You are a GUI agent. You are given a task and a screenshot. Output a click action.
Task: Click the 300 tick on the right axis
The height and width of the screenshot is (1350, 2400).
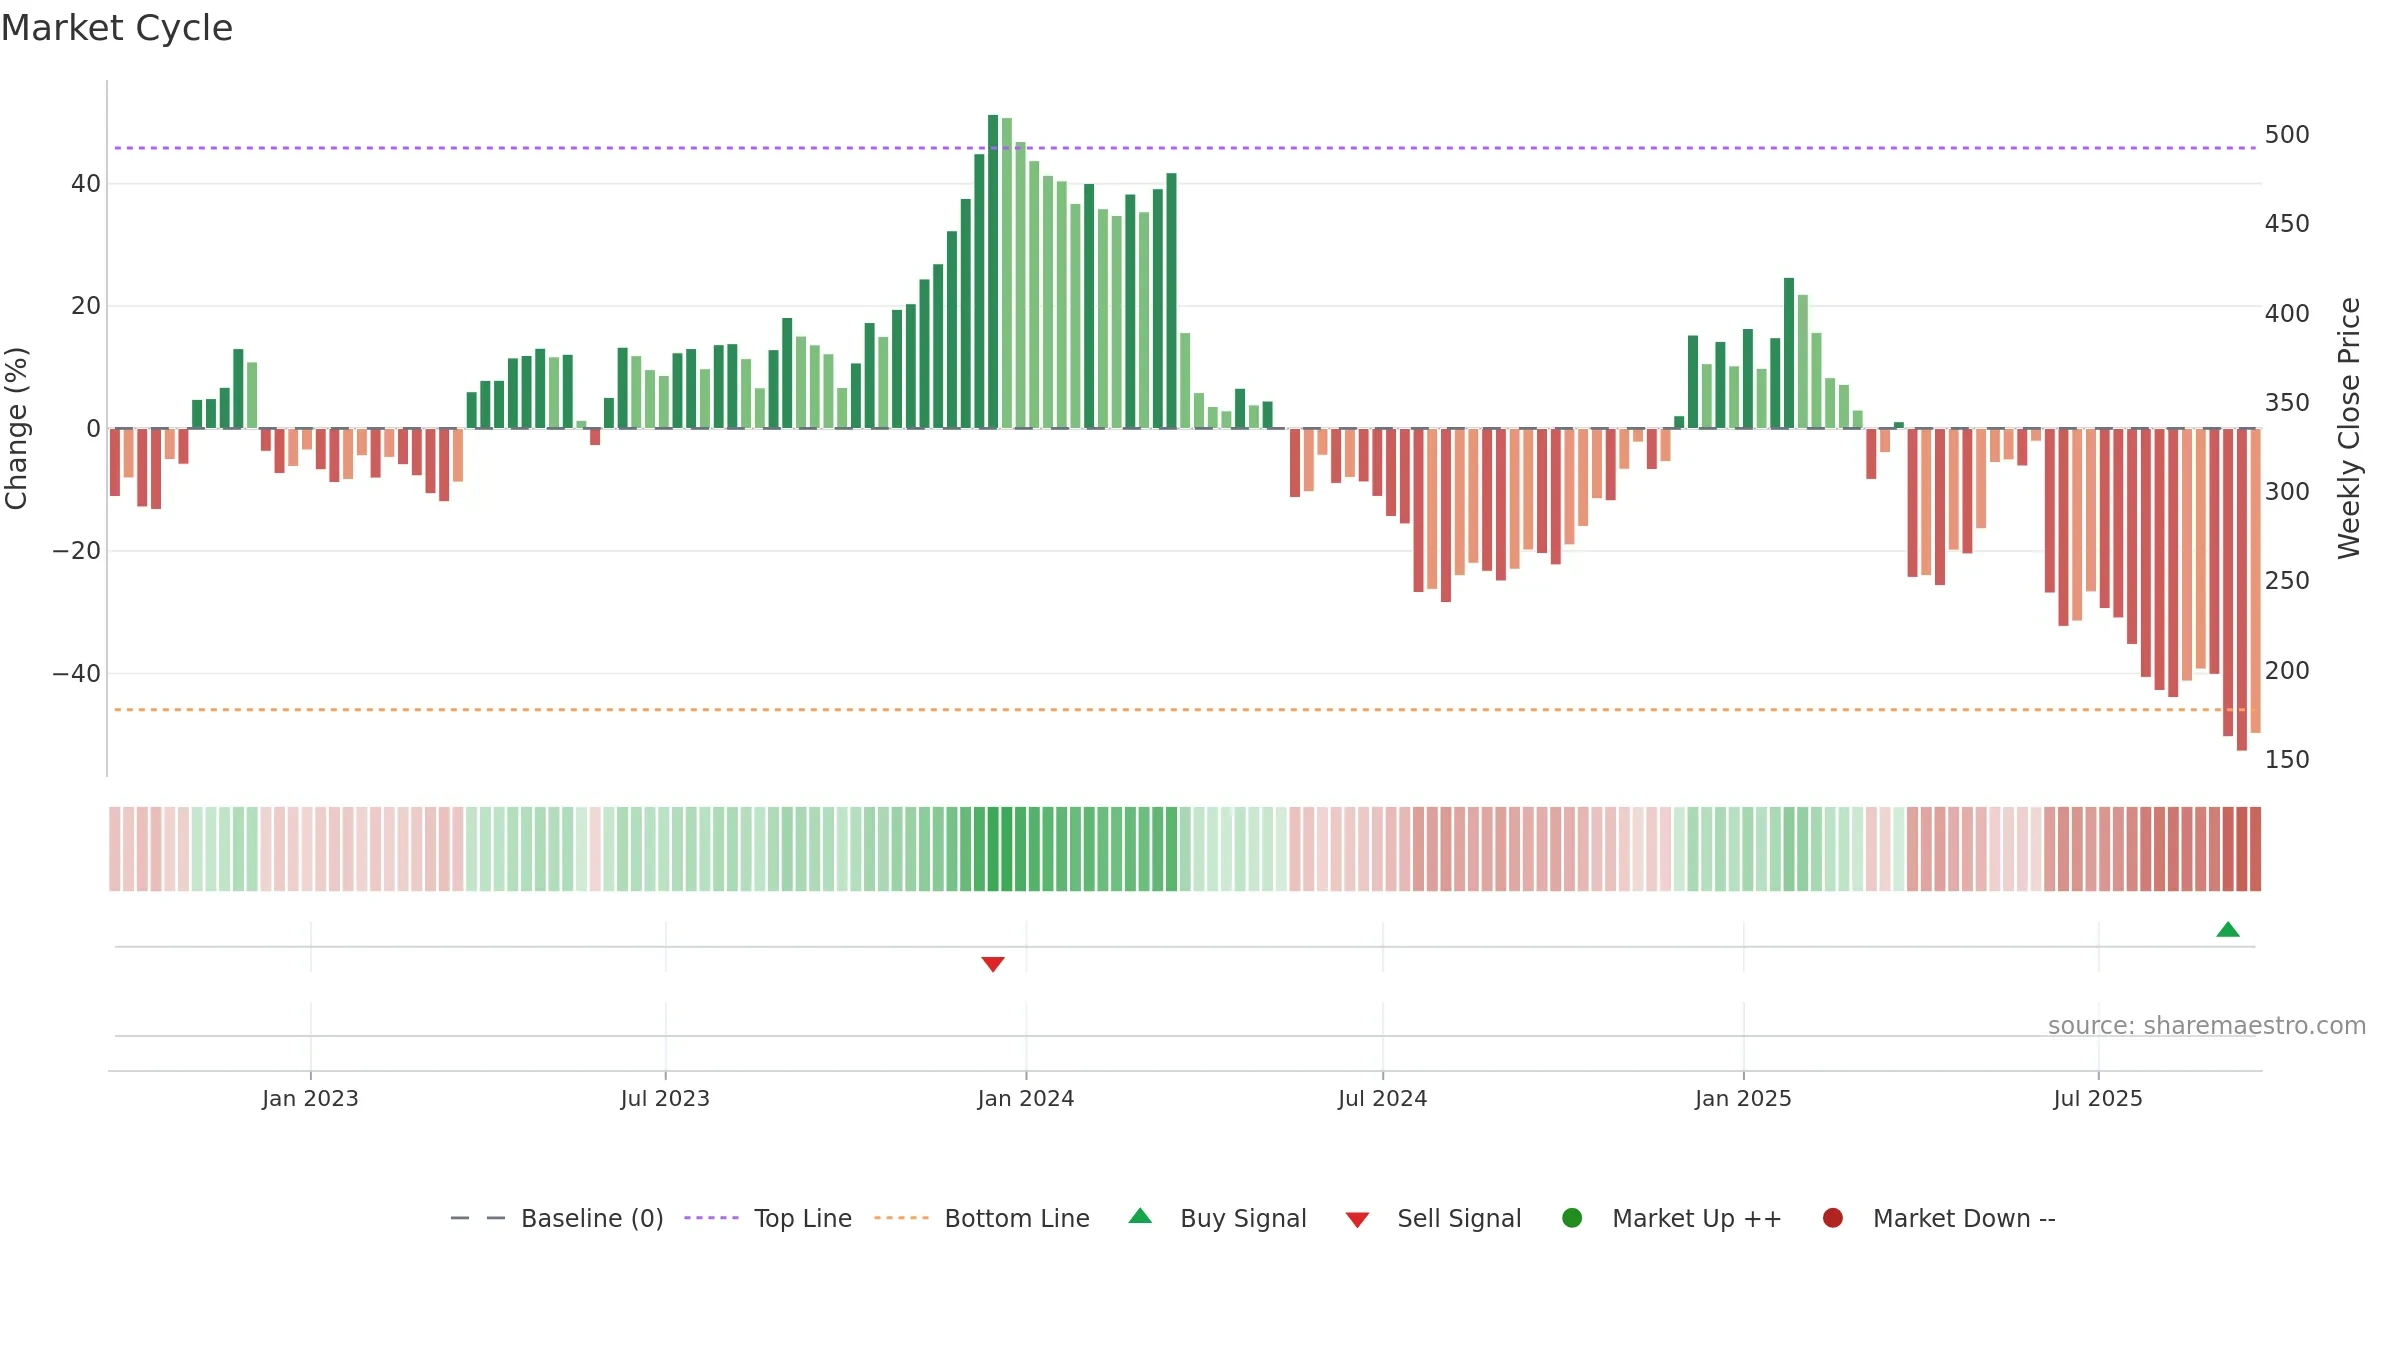pos(2287,492)
